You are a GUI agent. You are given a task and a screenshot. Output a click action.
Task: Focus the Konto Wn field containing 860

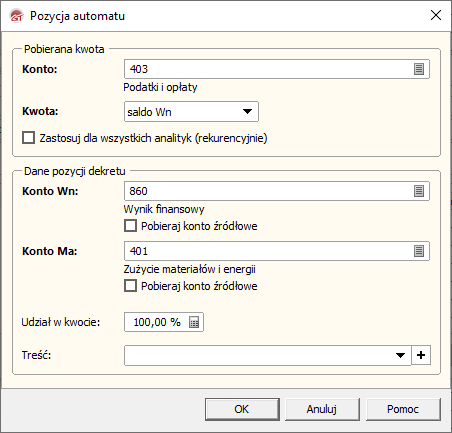[277, 191]
